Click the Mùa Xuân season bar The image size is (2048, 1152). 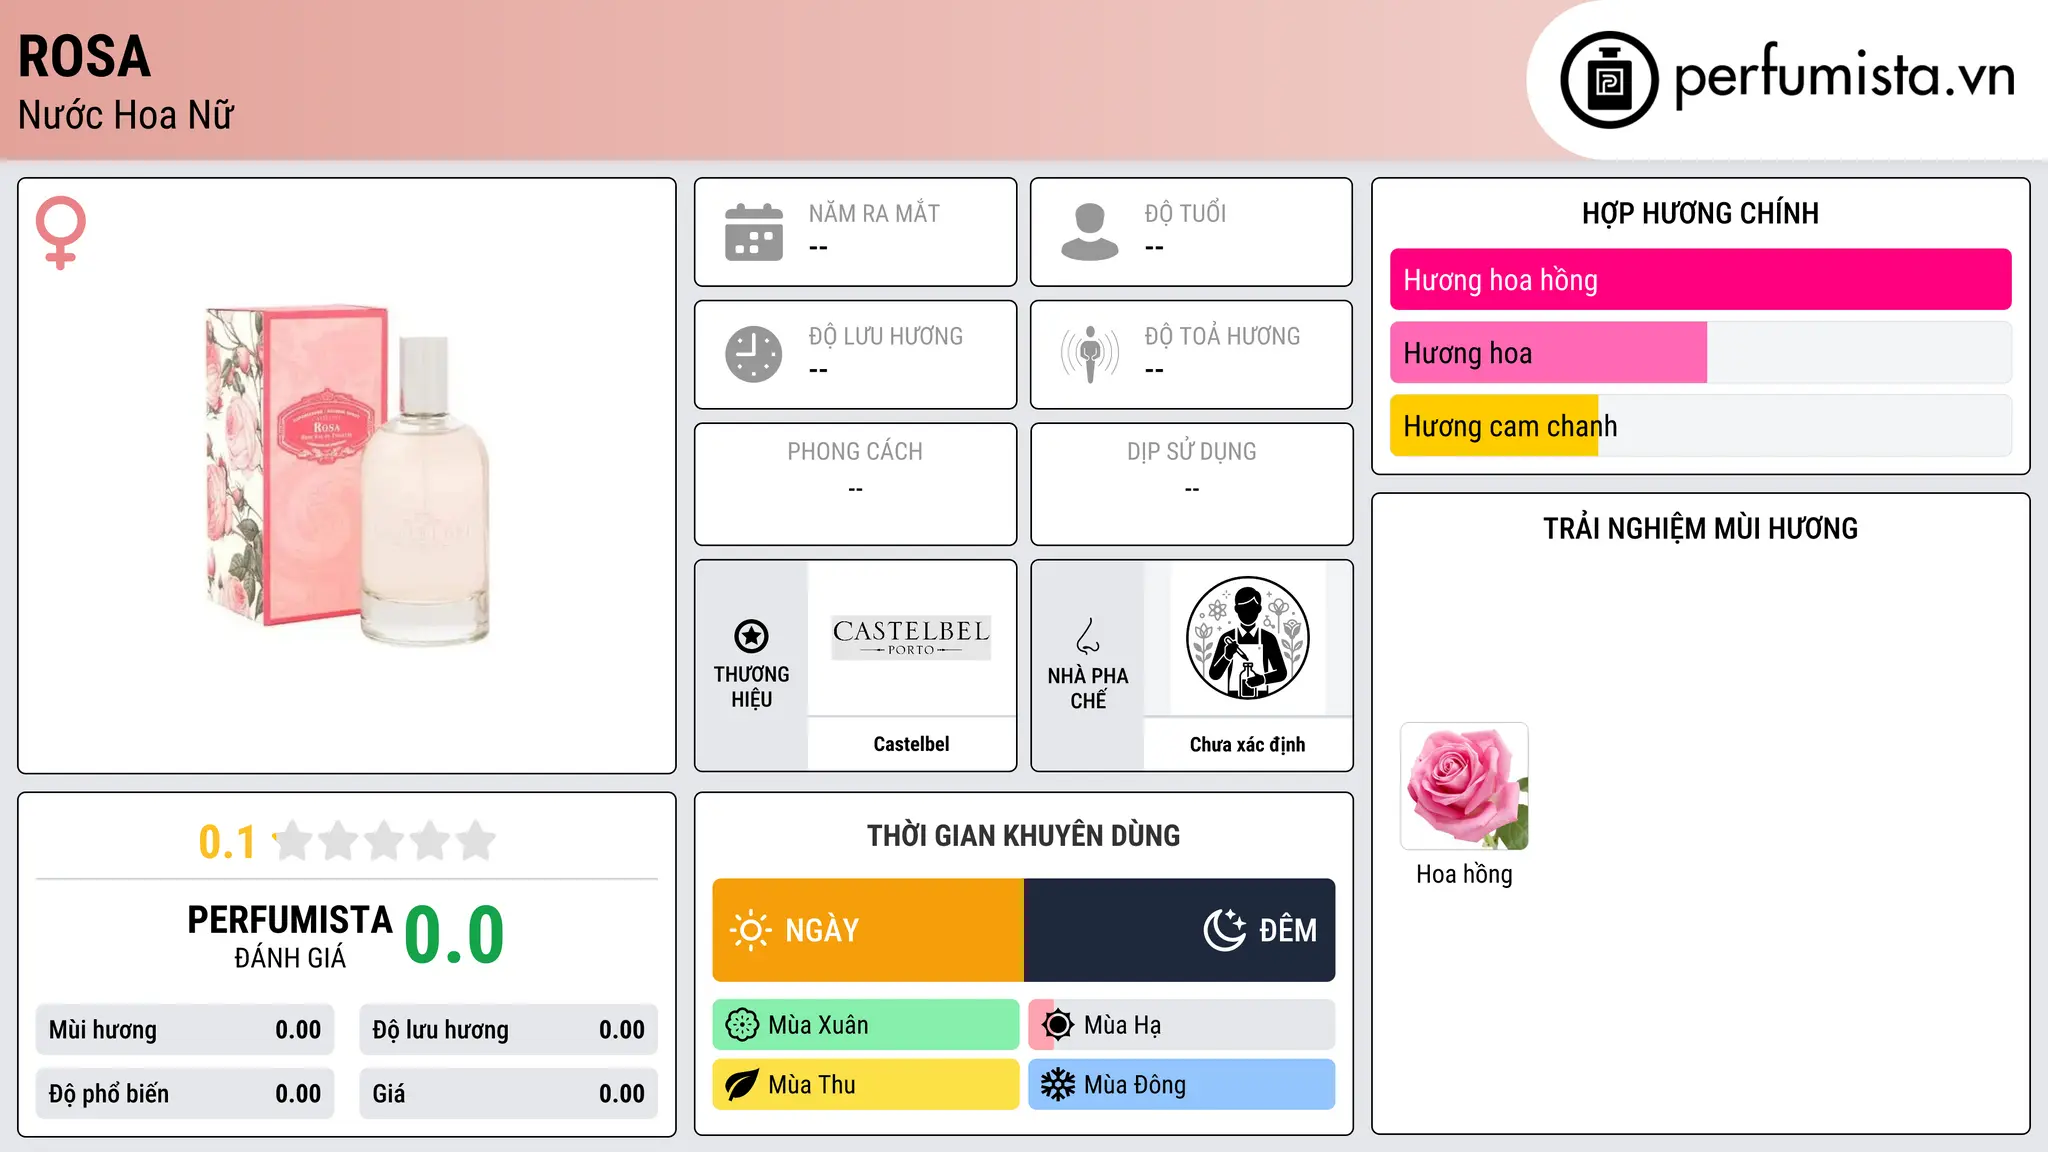click(866, 1025)
